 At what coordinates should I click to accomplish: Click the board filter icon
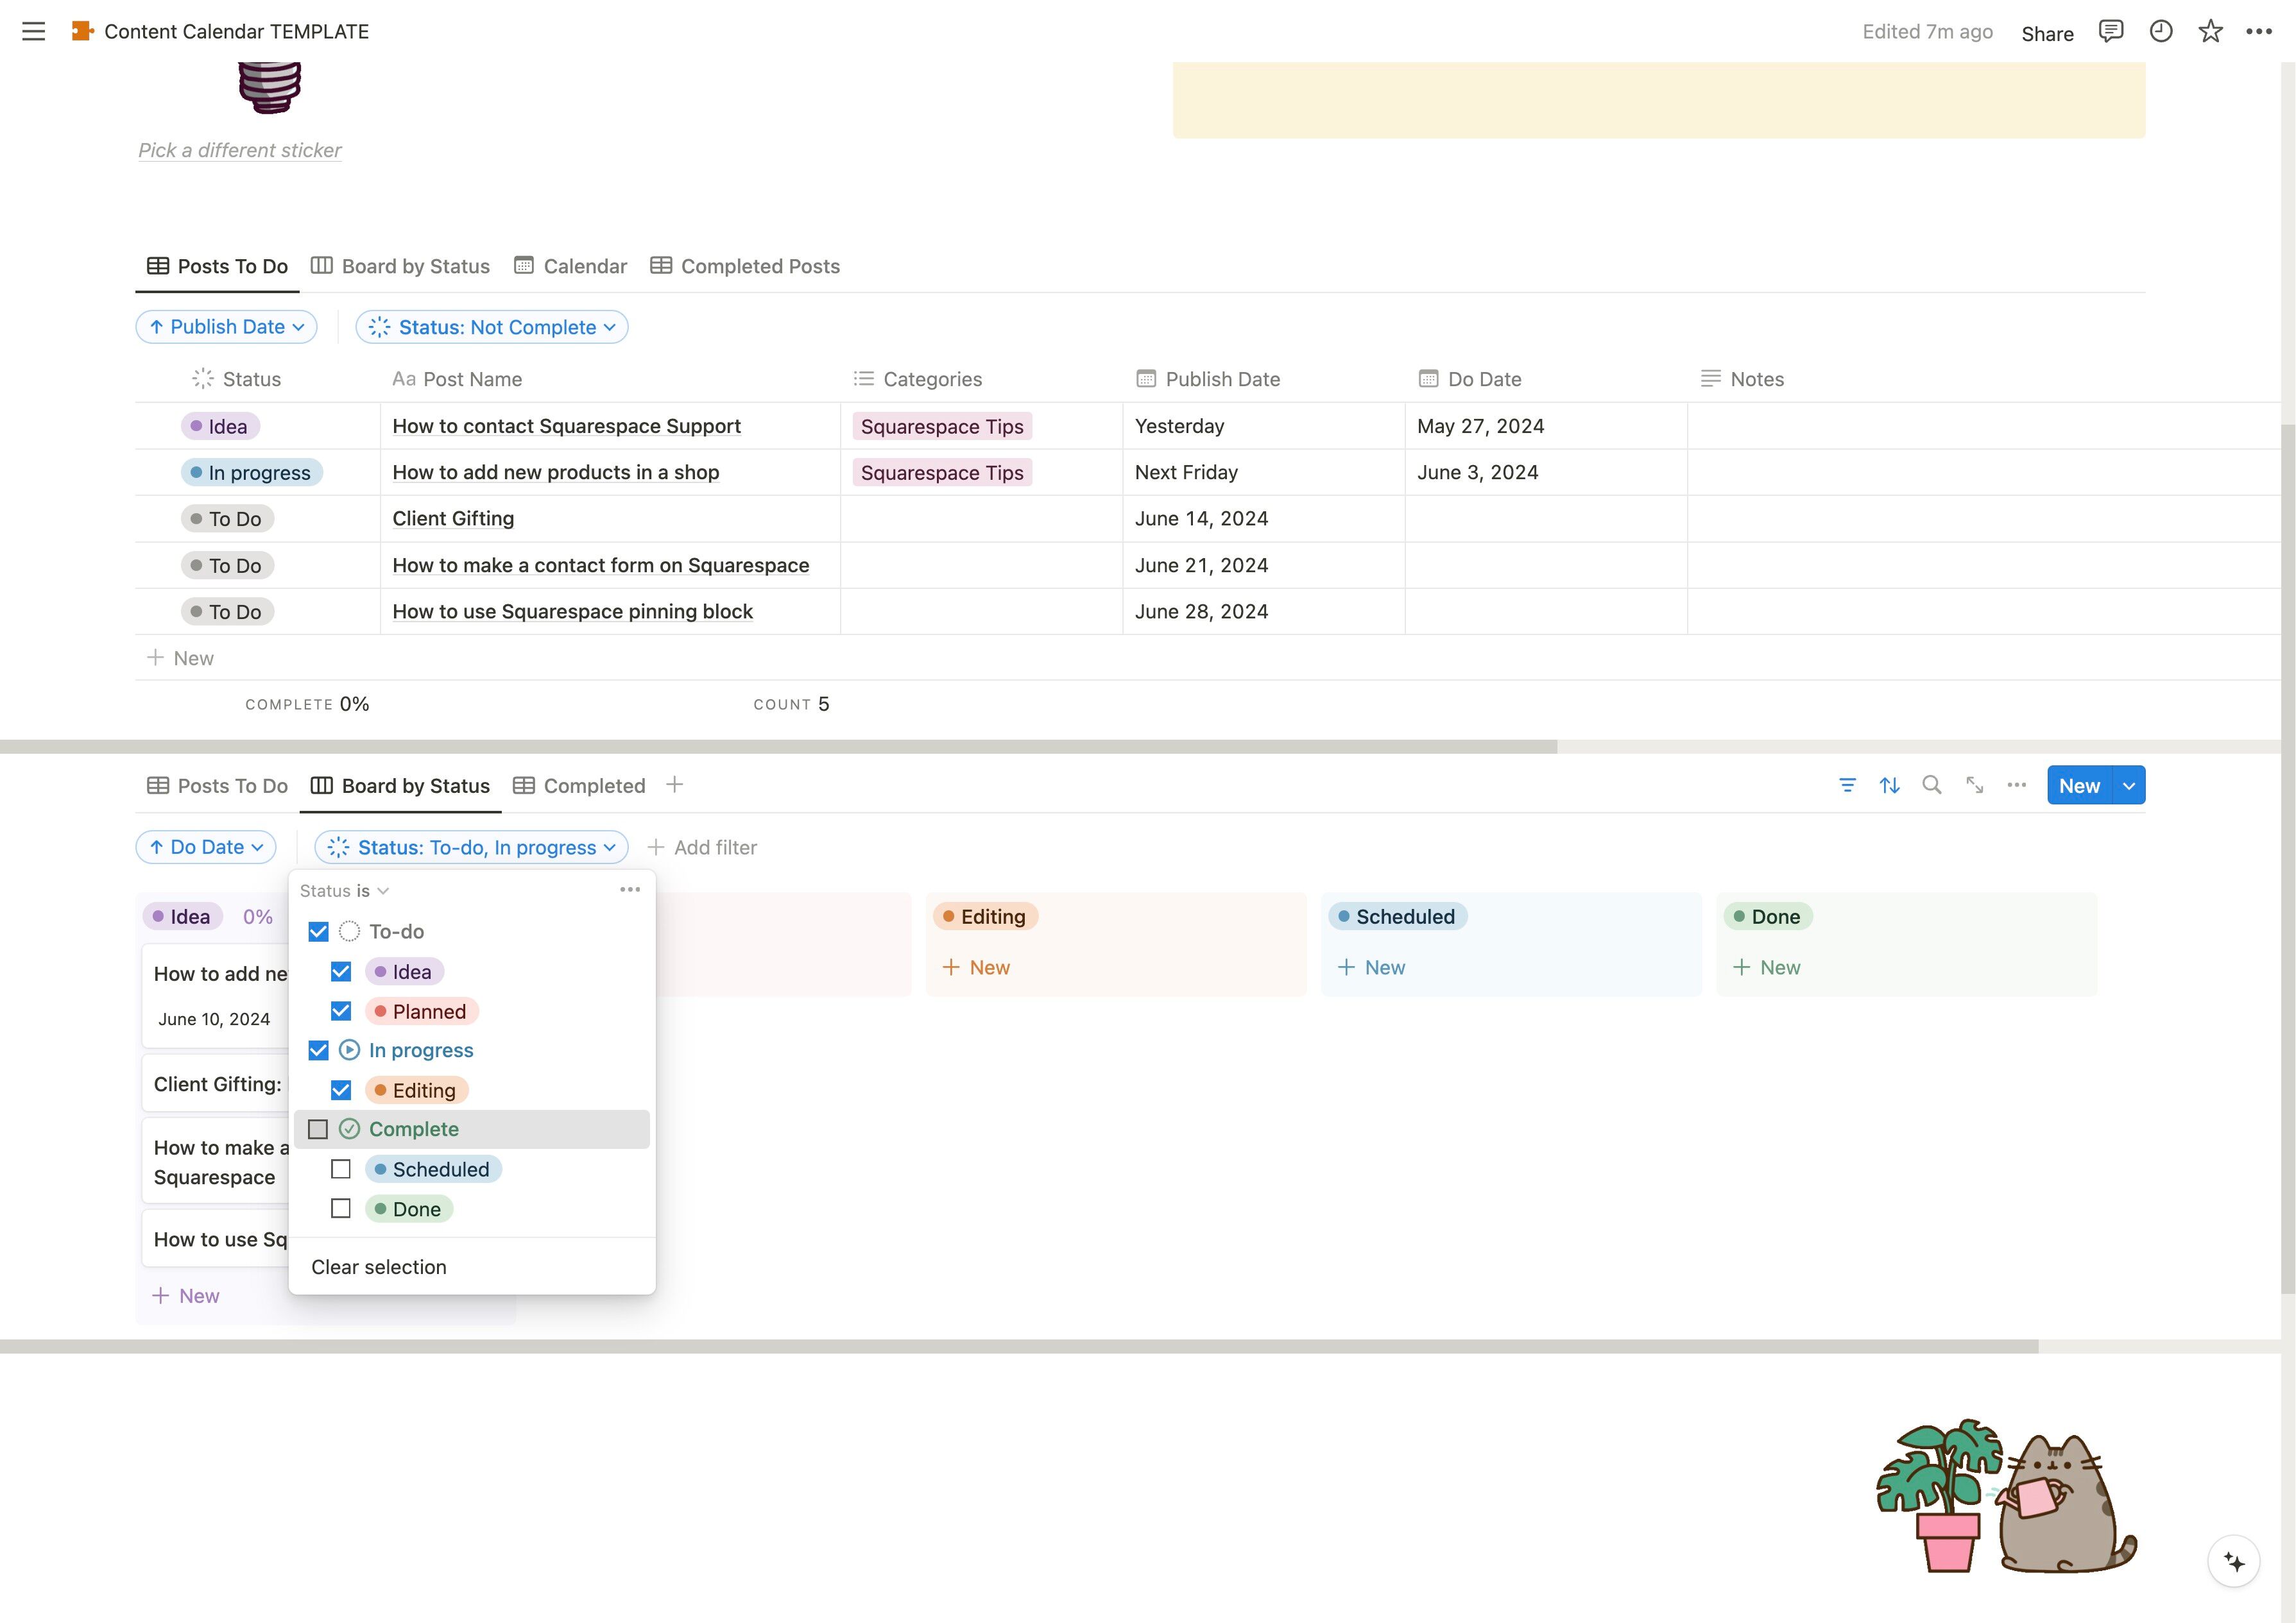[1847, 786]
